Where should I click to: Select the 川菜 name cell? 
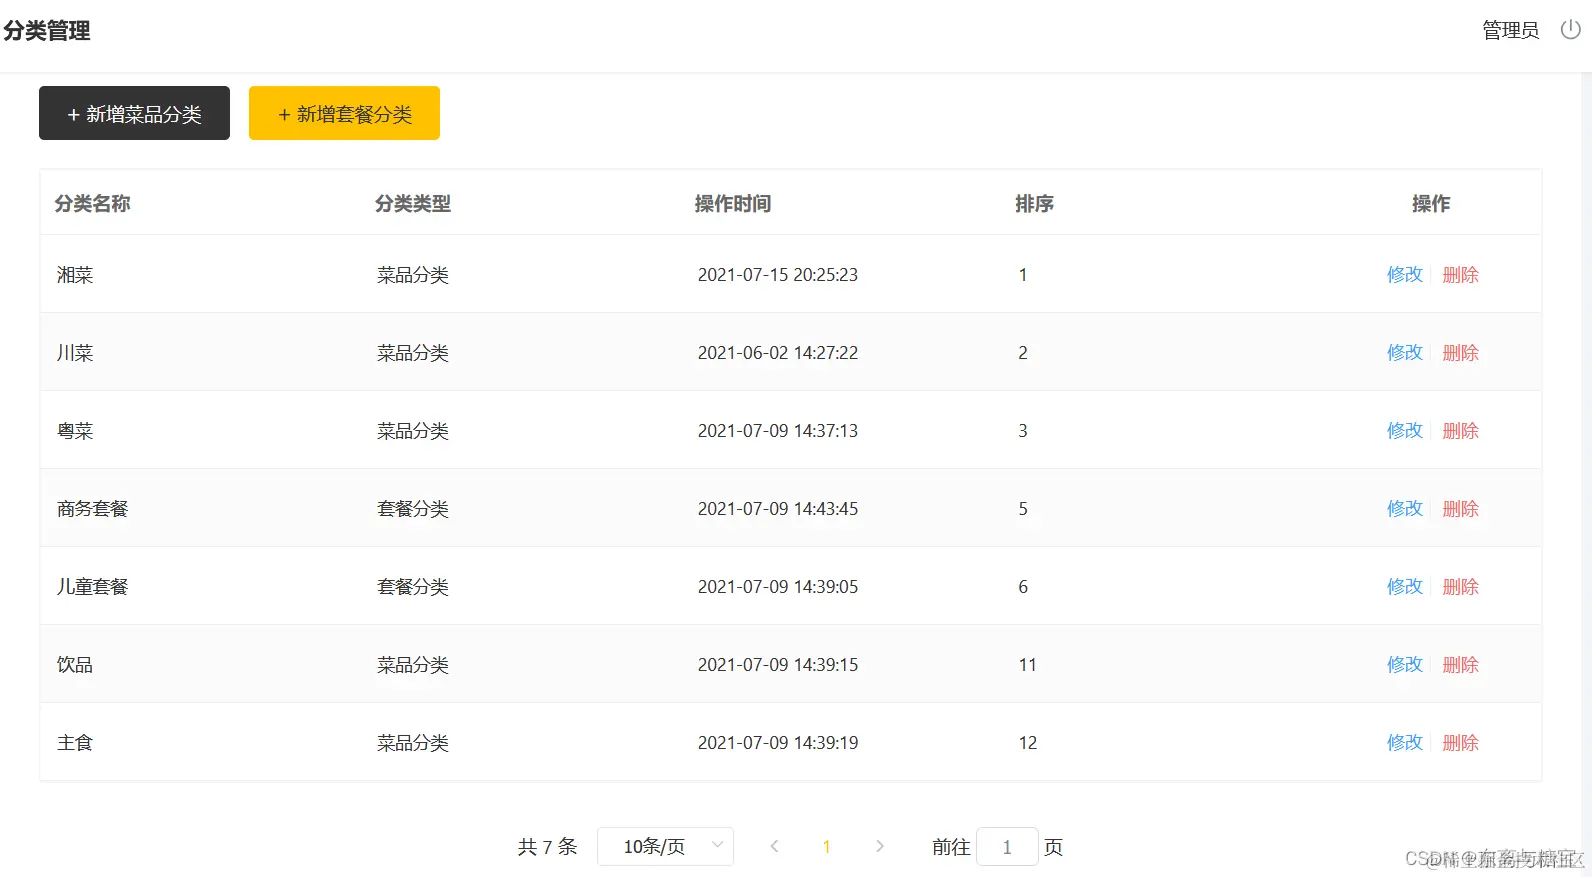tap(75, 352)
